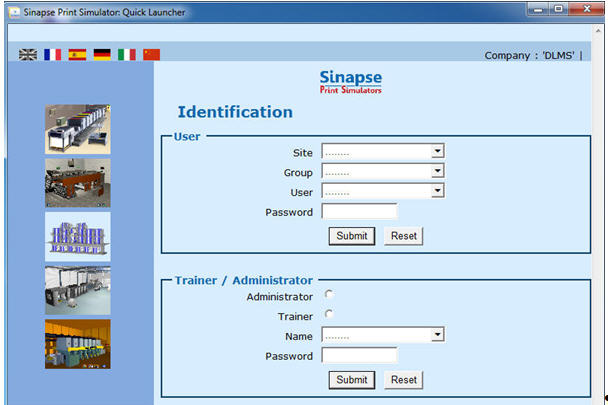Screen dimensions: 608x405
Task: Click the Sinapse Print Simulators logo
Action: click(x=351, y=82)
